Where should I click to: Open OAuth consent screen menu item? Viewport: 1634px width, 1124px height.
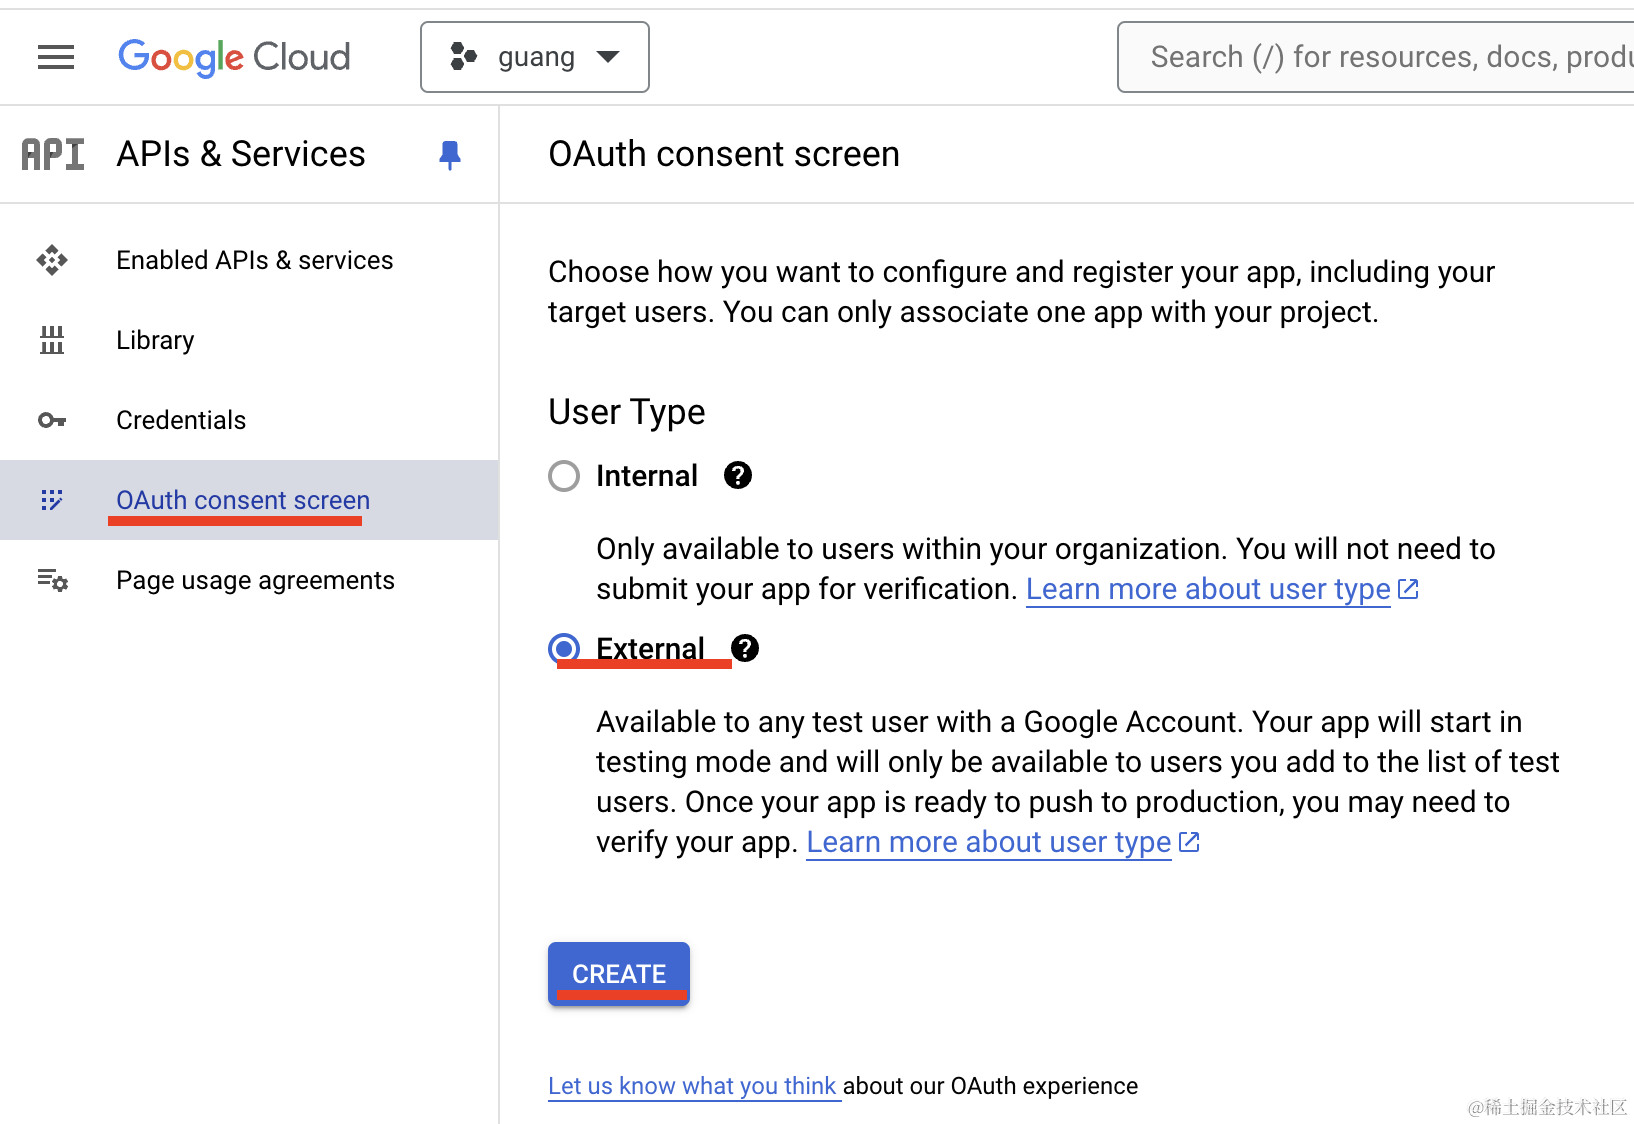(243, 500)
